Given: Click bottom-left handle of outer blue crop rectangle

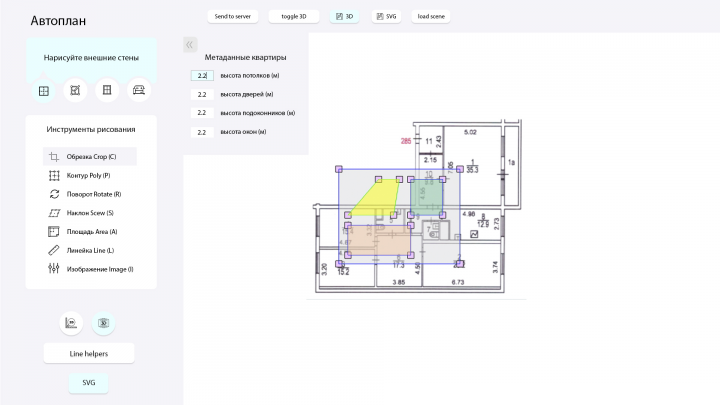Looking at the screenshot, I should tap(339, 264).
